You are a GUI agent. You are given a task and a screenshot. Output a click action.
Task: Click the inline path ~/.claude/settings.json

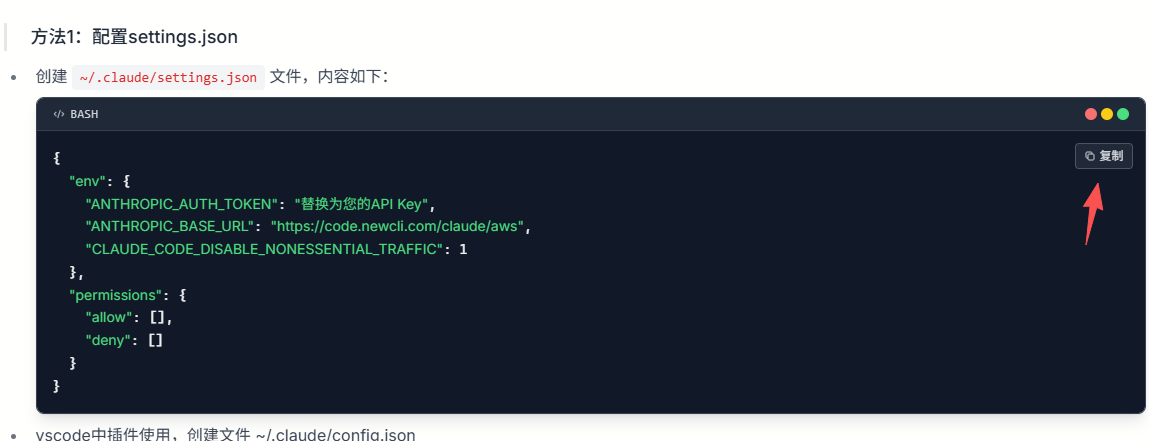[168, 77]
